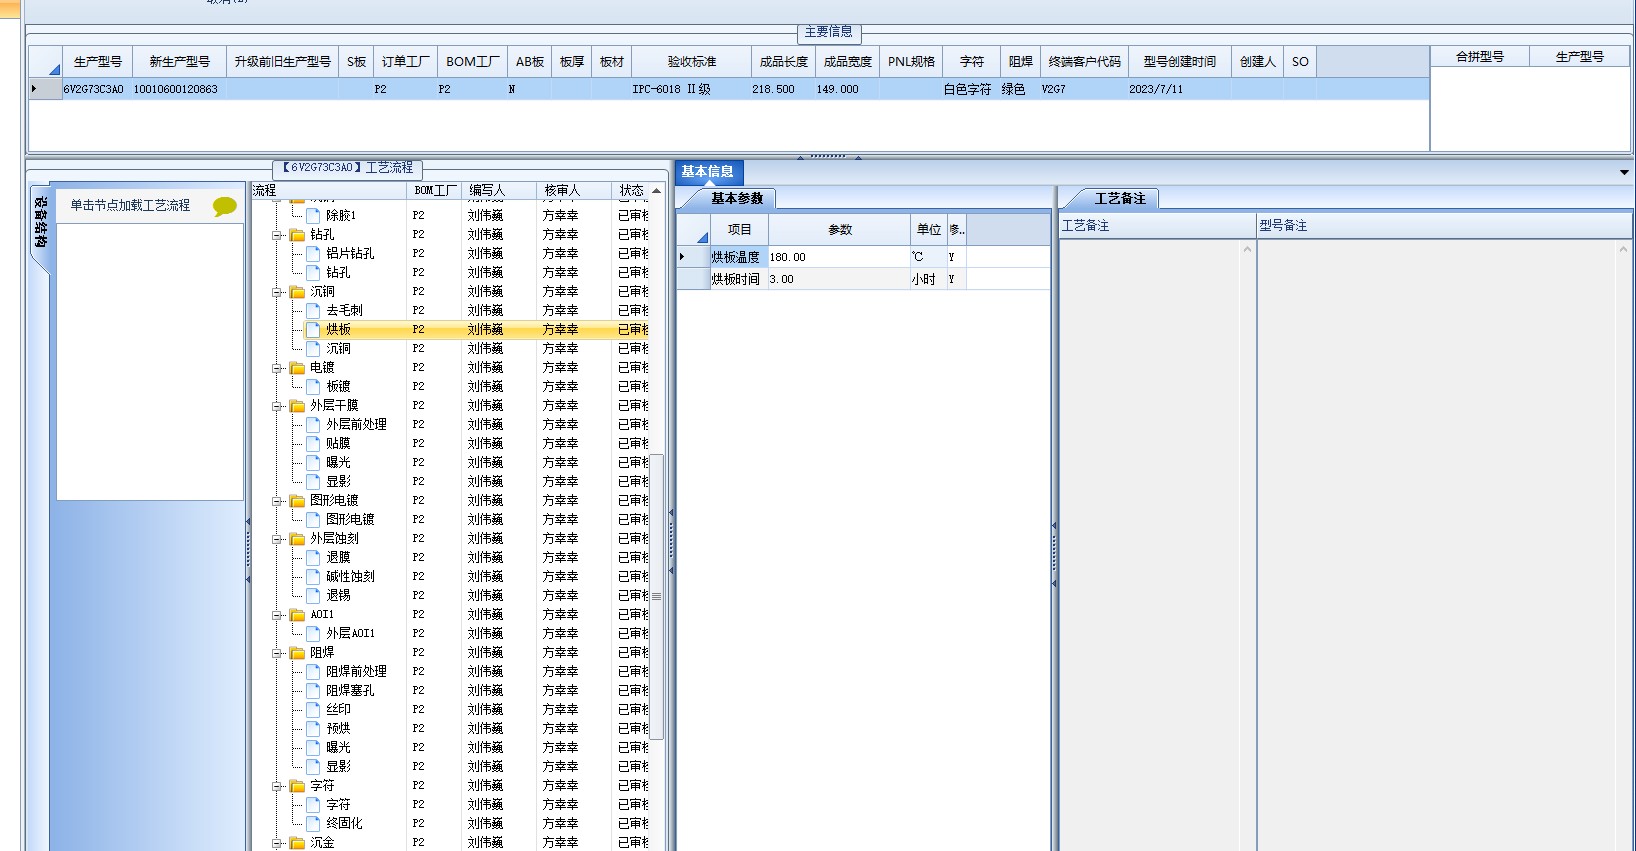Click the yellow speech bubble hint icon

(225, 206)
